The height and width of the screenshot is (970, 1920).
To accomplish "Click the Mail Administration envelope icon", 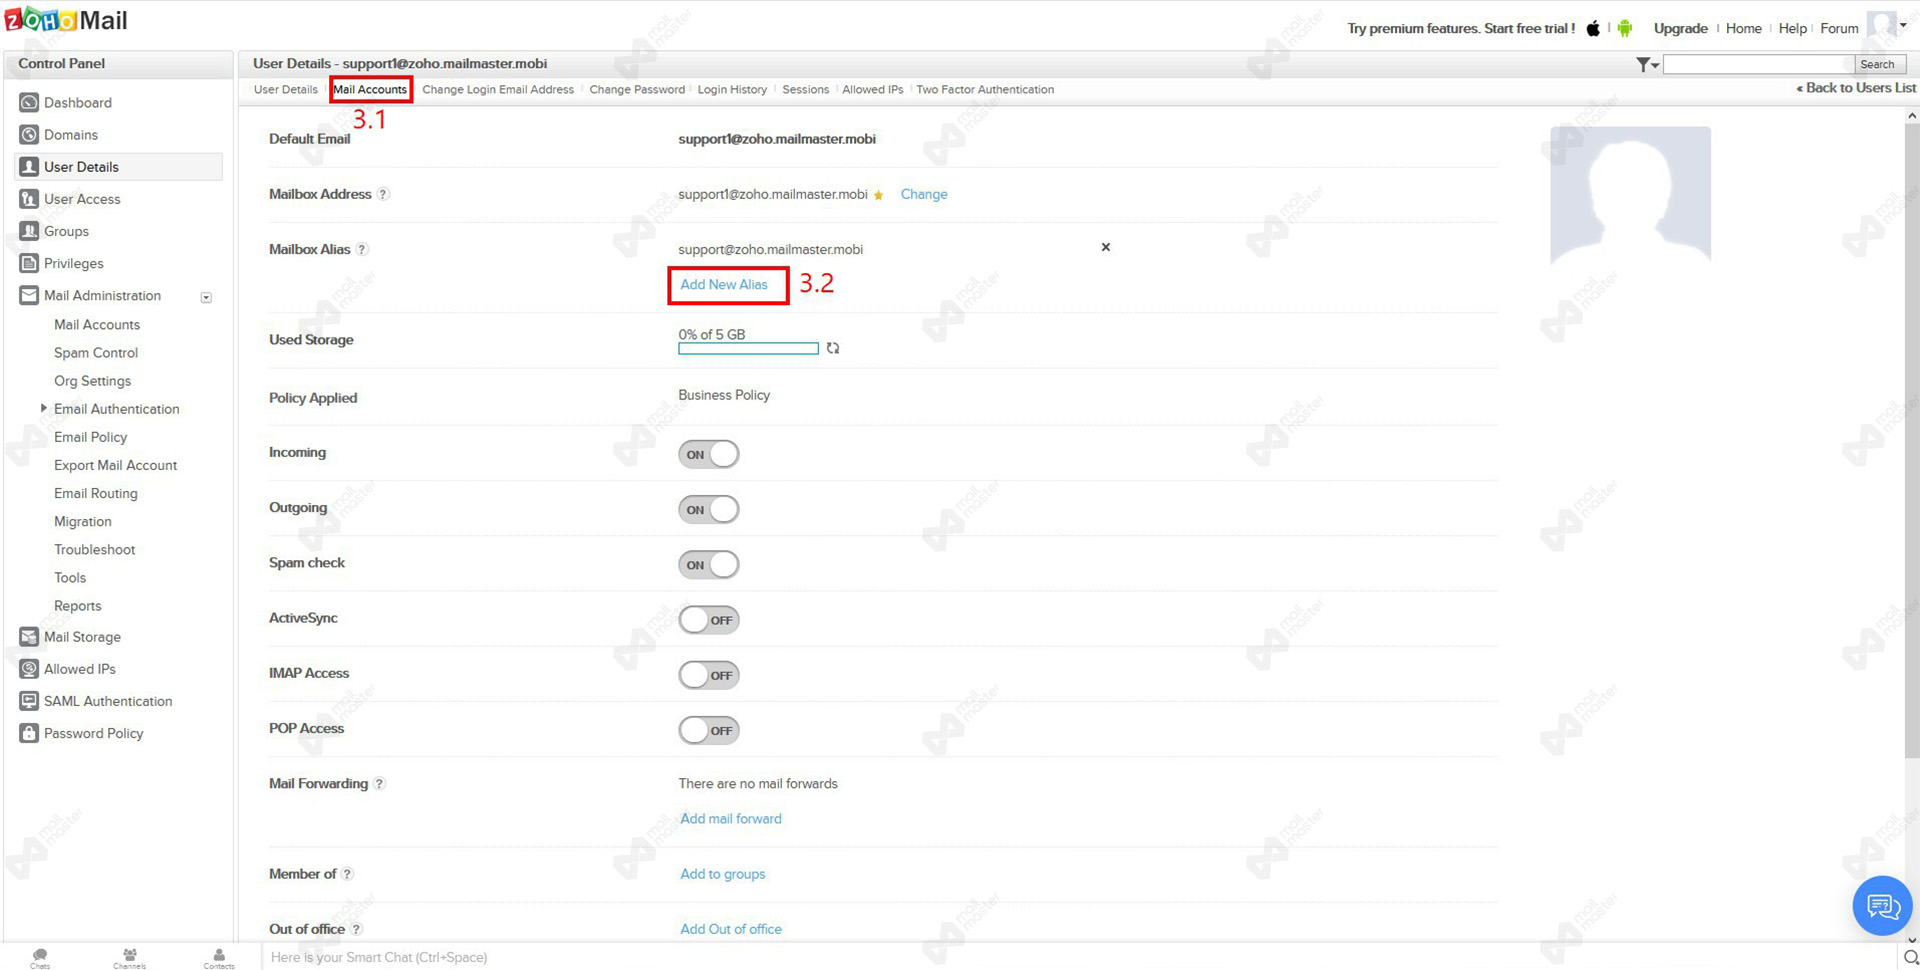I will click(x=29, y=295).
